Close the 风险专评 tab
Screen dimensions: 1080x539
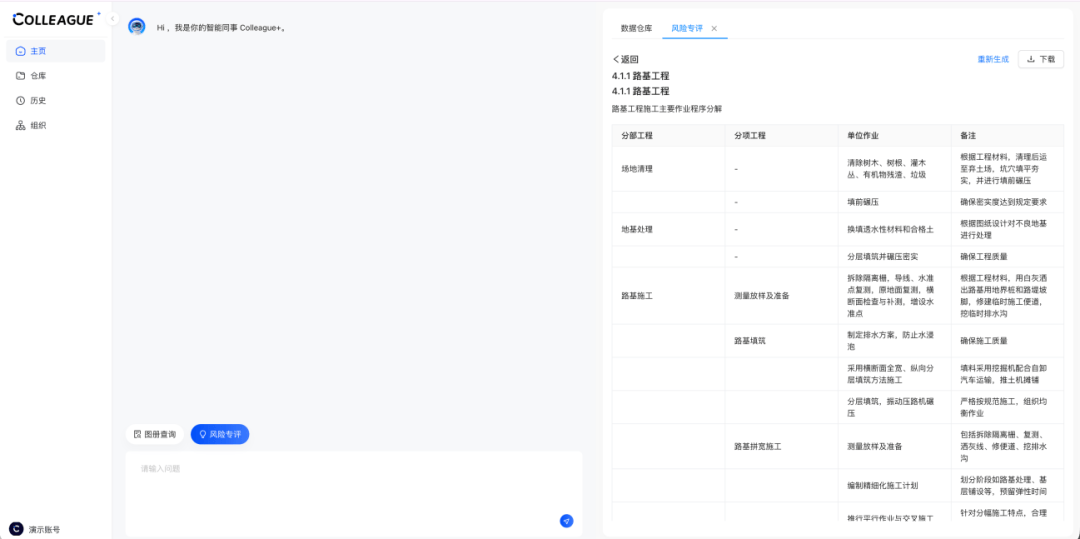click(714, 29)
